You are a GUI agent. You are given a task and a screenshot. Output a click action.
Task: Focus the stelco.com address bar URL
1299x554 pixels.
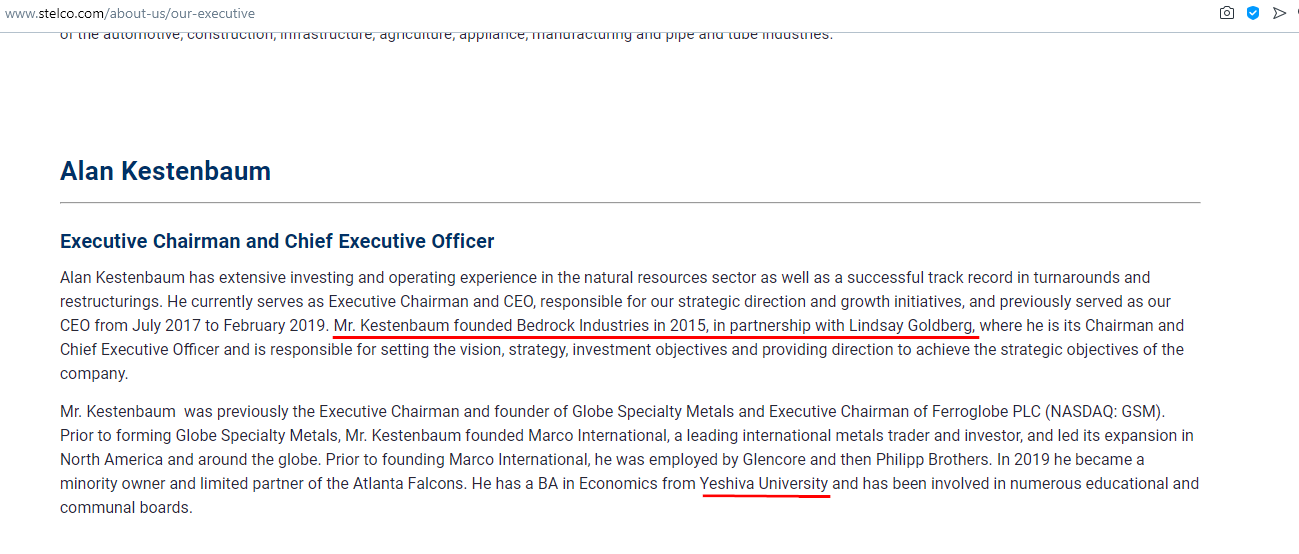click(130, 13)
